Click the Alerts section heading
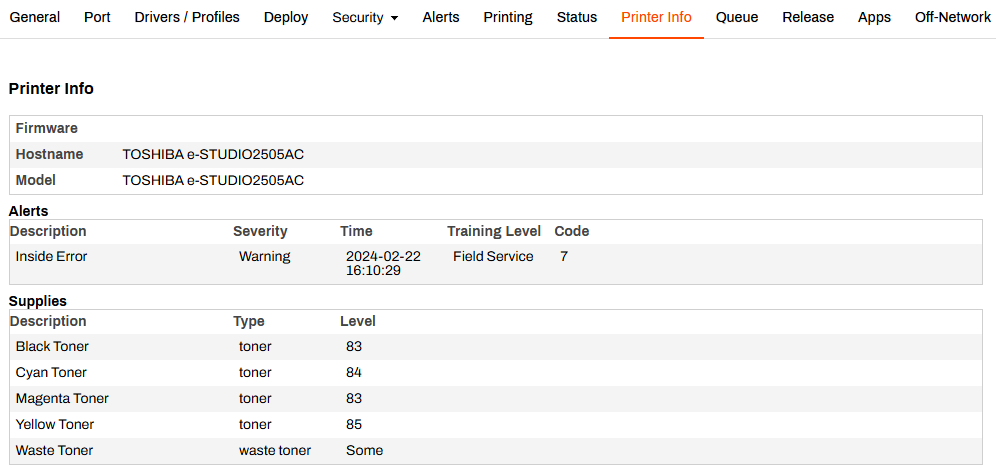The height and width of the screenshot is (470, 996). [x=29, y=211]
